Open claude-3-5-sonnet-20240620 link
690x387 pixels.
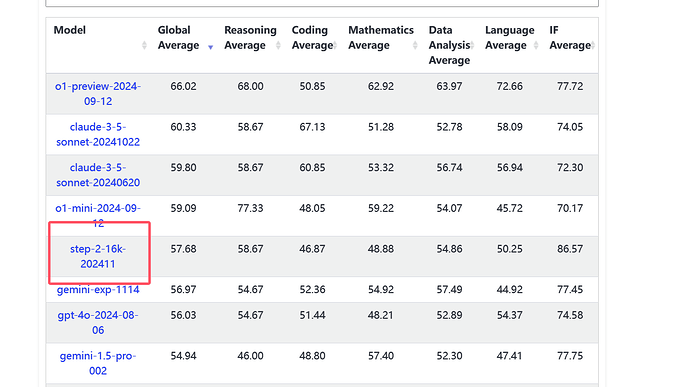tap(98, 175)
